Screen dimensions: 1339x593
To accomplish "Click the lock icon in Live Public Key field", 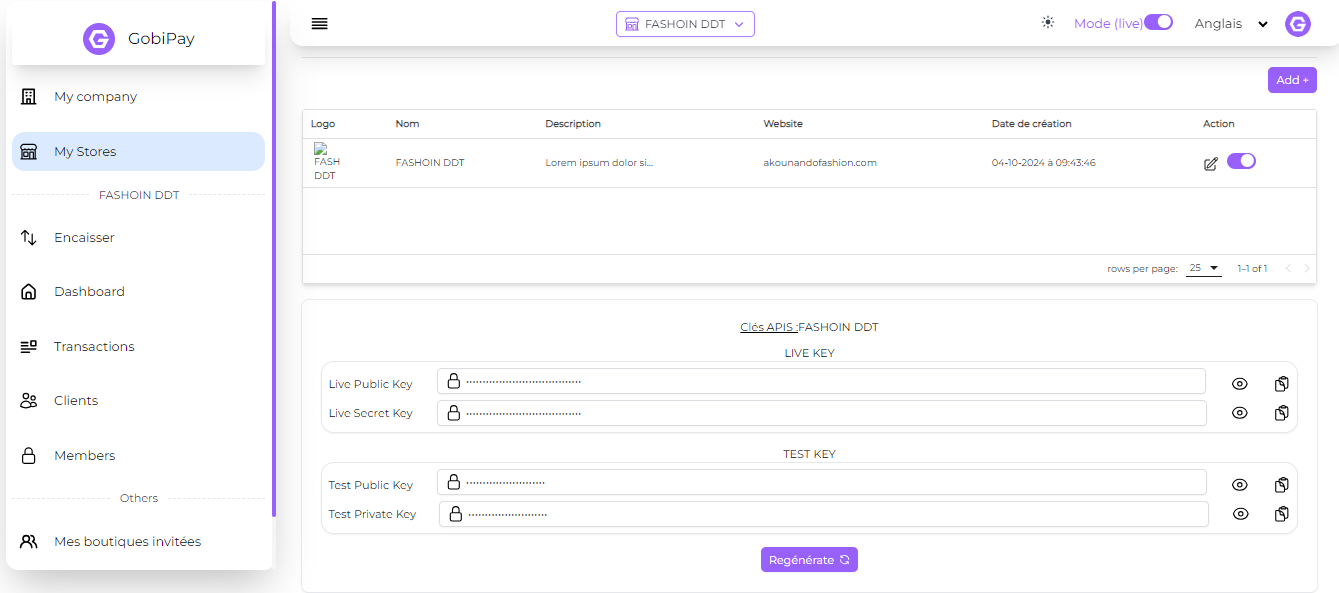I will click(453, 381).
